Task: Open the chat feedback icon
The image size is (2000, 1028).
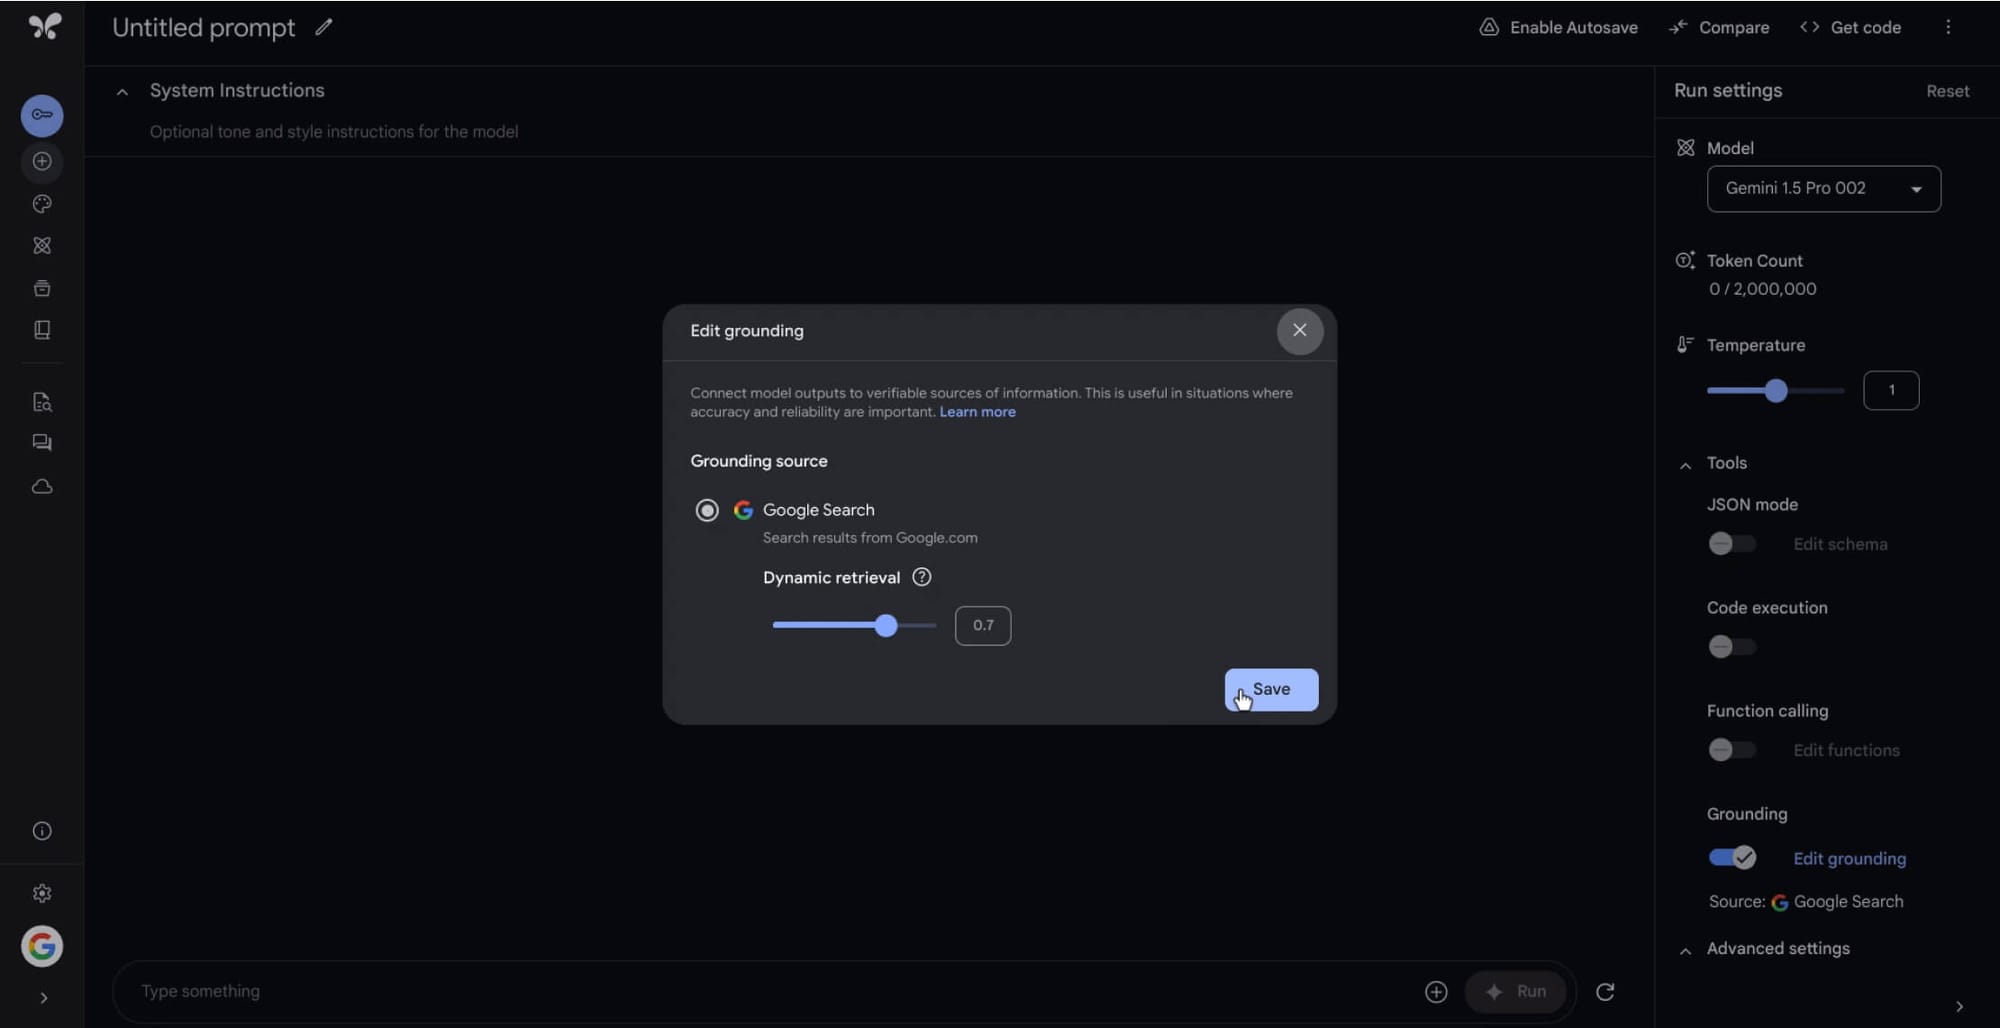Action: coord(42,443)
